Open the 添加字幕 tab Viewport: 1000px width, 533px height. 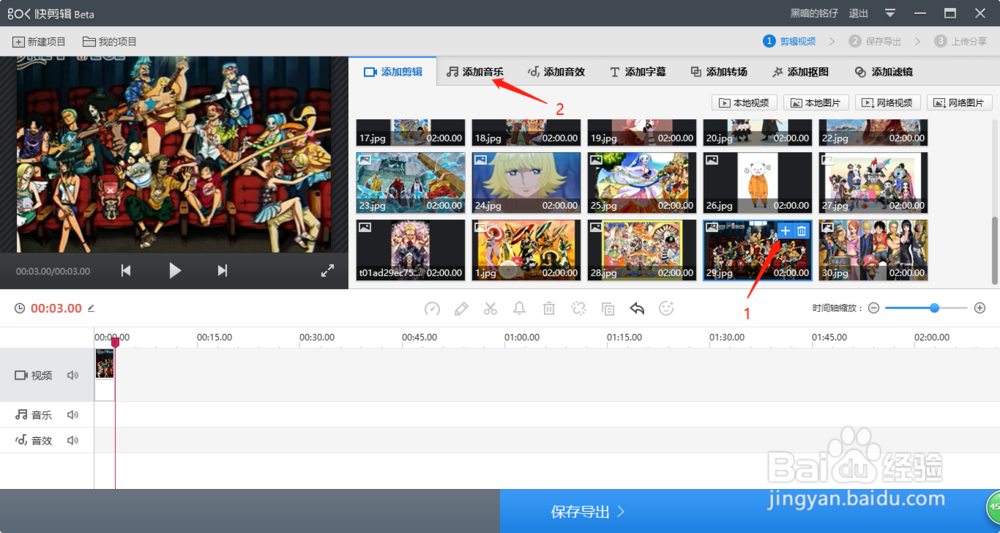pos(637,71)
